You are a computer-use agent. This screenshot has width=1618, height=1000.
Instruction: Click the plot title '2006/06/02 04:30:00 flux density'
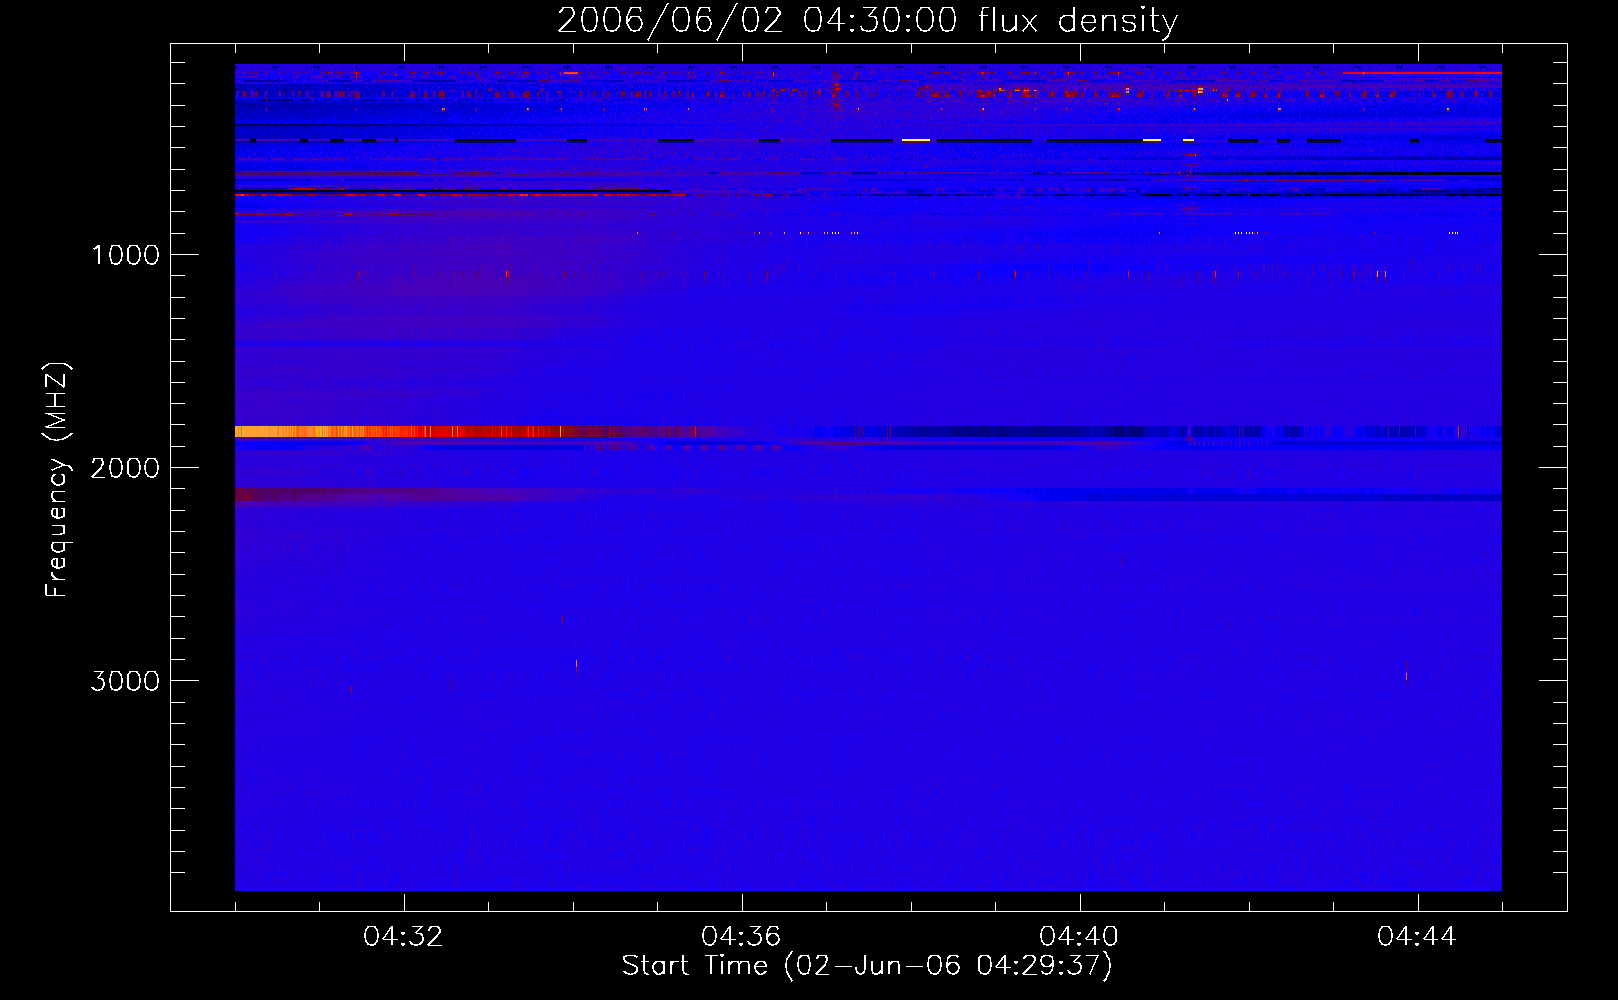coord(867,21)
